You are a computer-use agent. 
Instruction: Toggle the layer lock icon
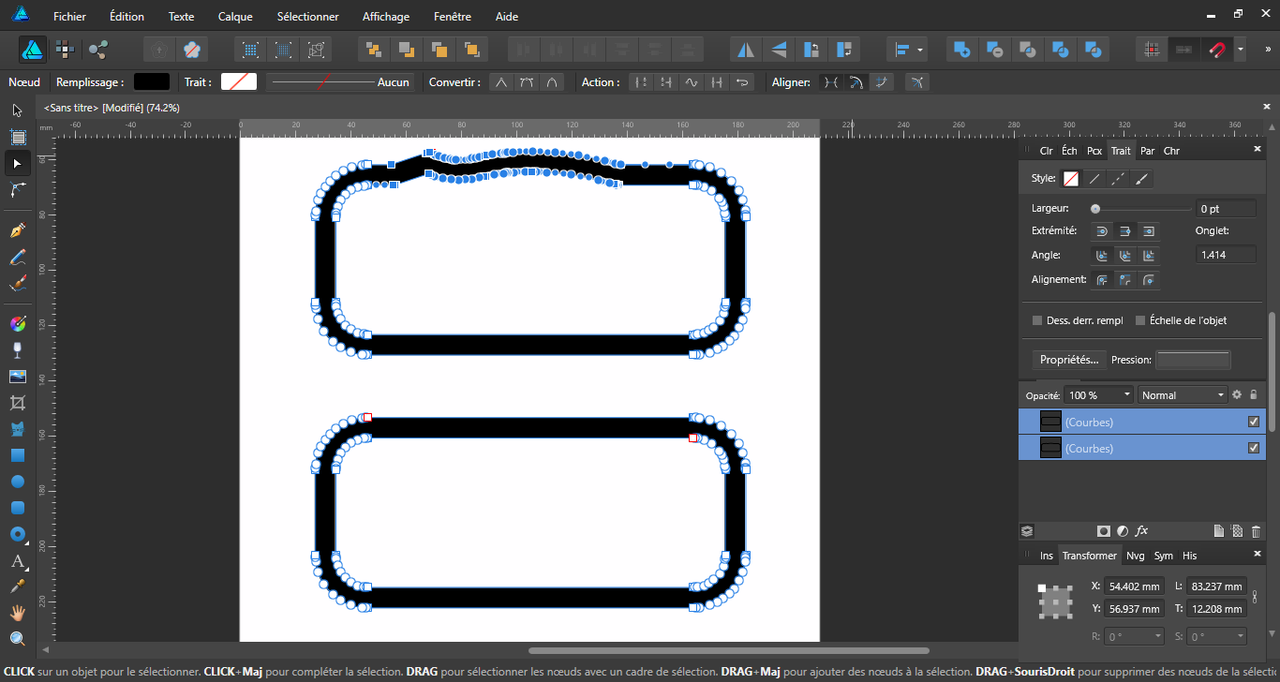(1254, 395)
